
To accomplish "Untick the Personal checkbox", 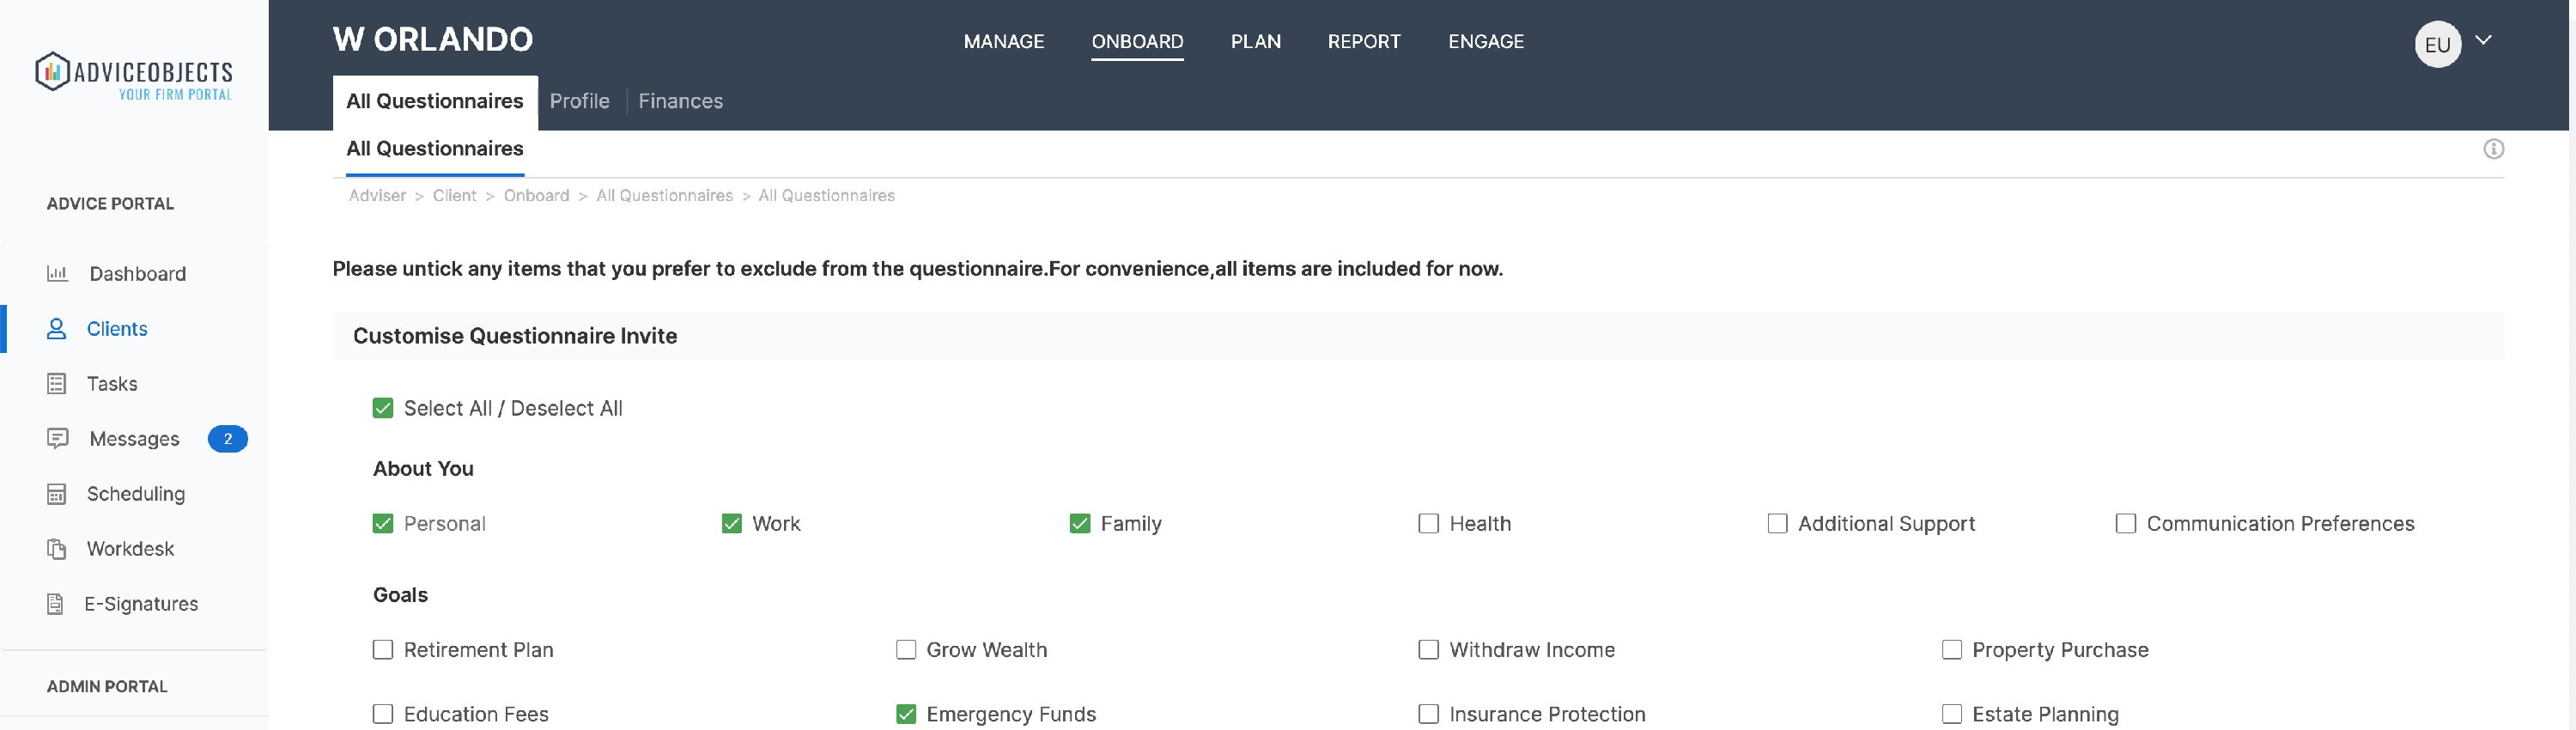I will pyautogui.click(x=383, y=523).
